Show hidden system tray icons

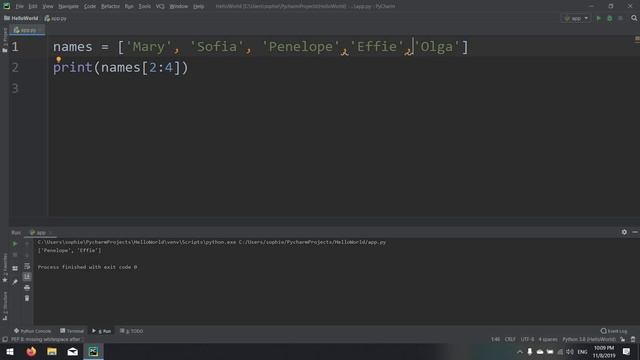520,352
